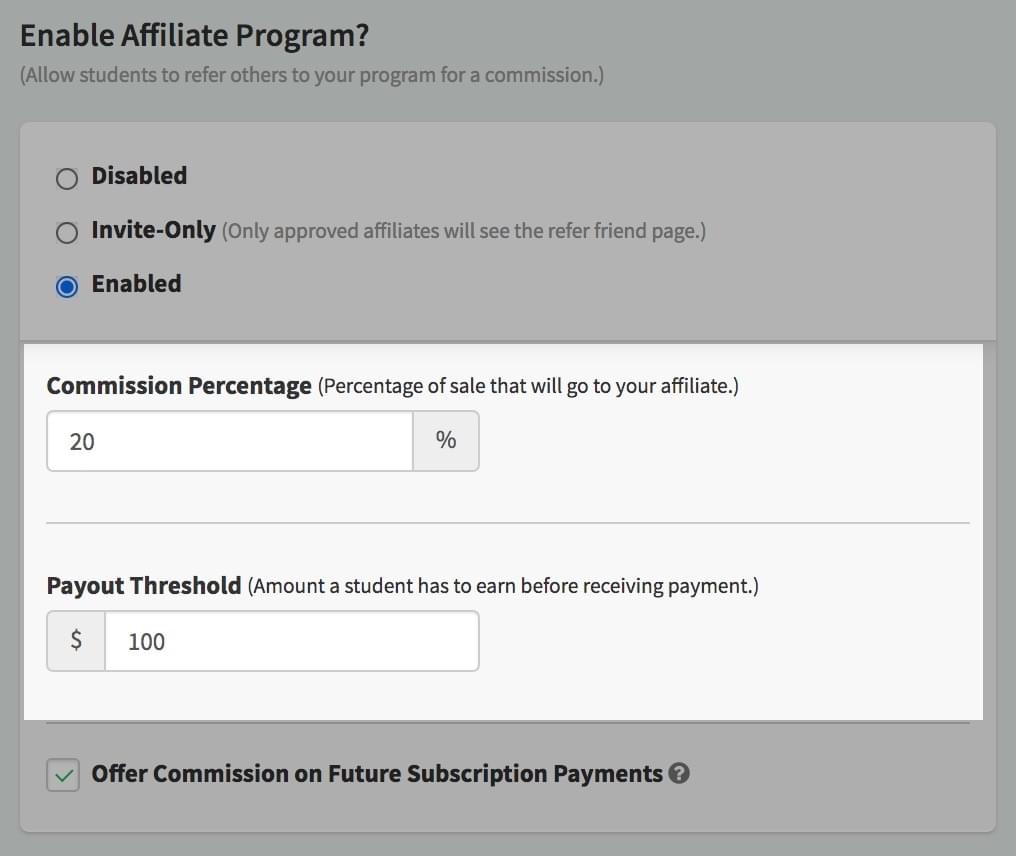Click the Disabled option label
The width and height of the screenshot is (1016, 856).
click(x=139, y=176)
